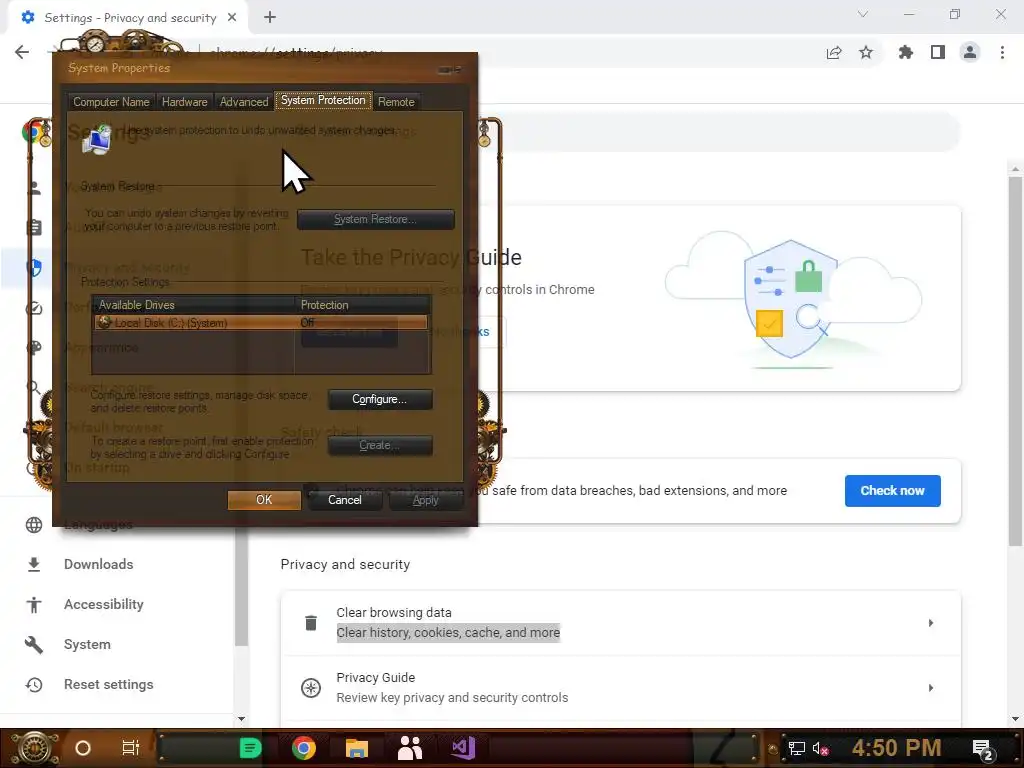
Task: Open the Advanced tab in System Properties
Action: (244, 102)
